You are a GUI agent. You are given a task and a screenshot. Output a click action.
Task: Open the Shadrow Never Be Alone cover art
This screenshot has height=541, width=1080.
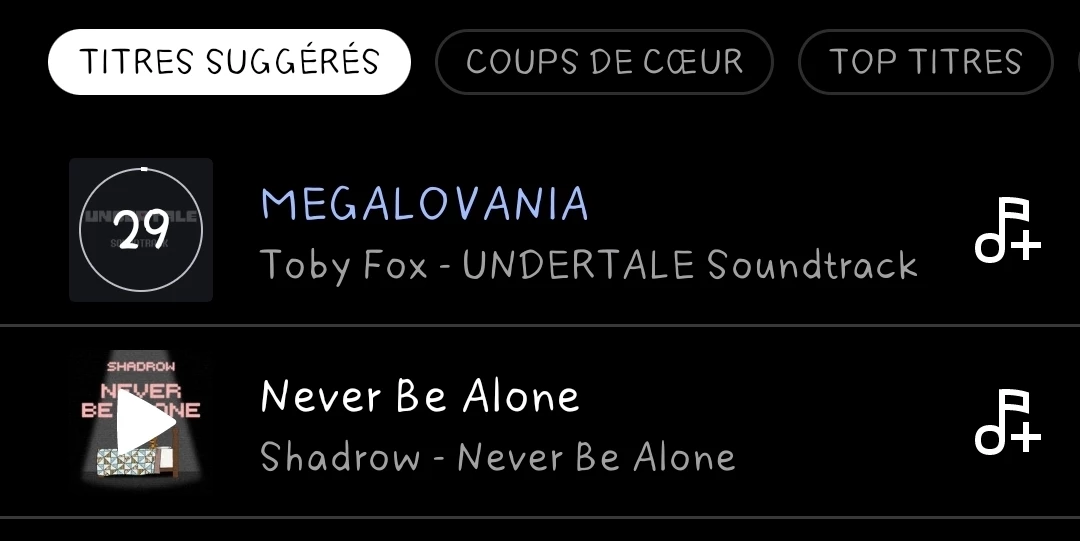point(141,422)
